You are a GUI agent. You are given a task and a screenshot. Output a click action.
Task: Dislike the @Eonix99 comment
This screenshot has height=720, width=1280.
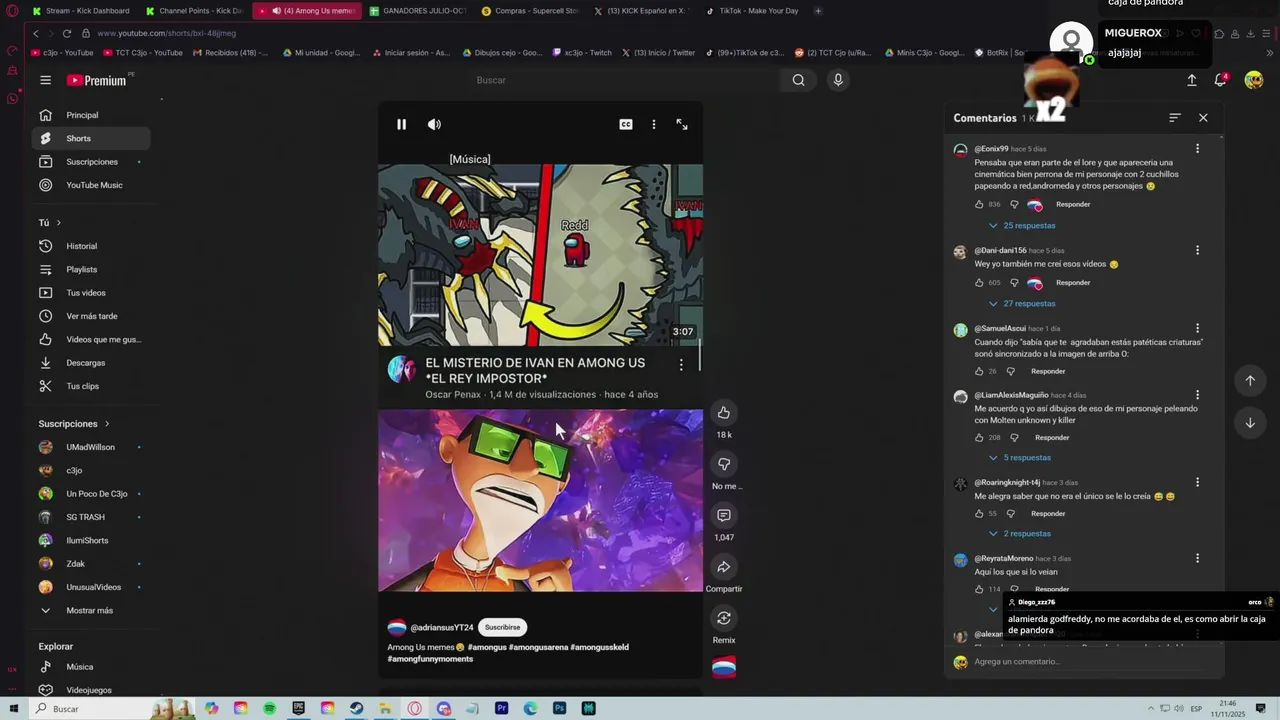(1014, 204)
